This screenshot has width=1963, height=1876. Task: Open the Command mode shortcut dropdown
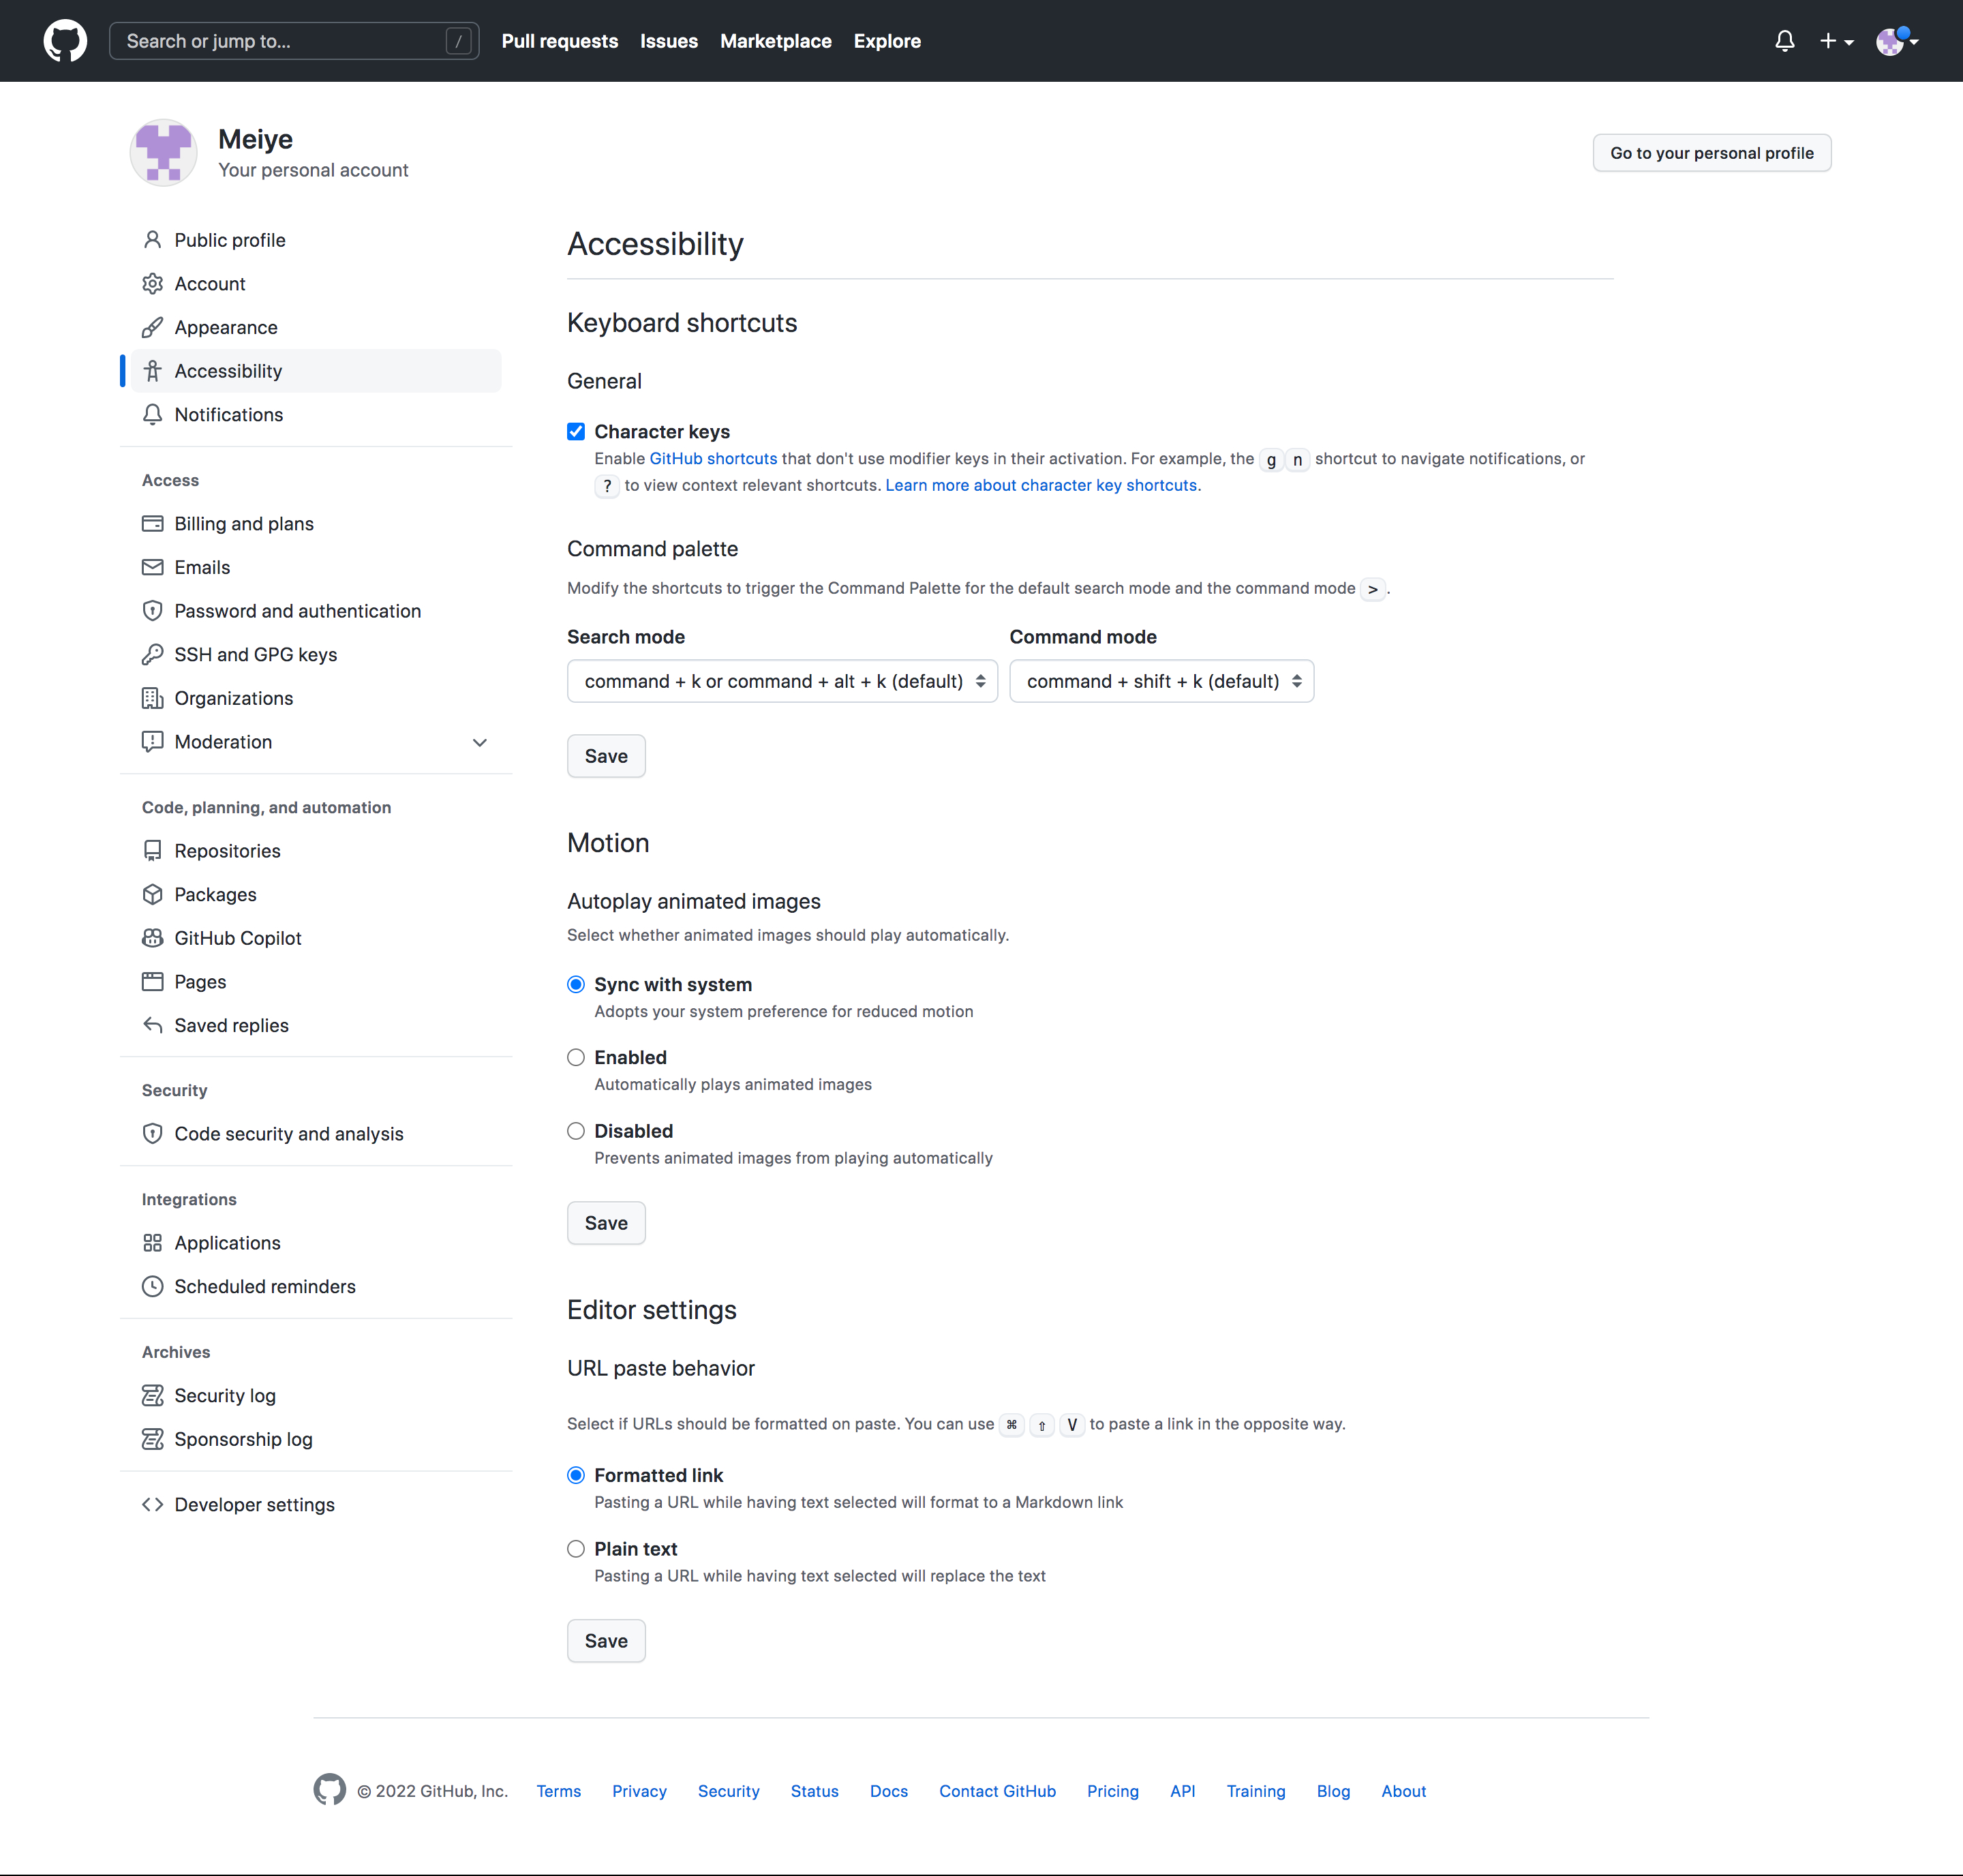(x=1161, y=681)
